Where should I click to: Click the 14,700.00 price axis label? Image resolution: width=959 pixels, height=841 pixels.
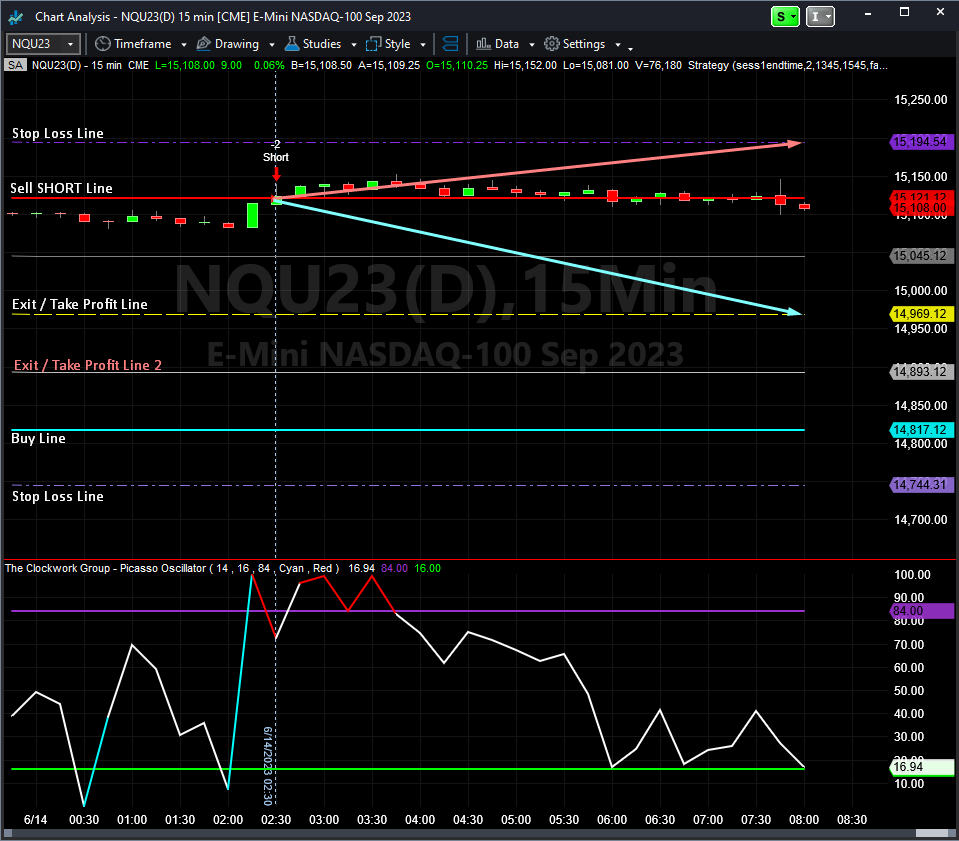920,520
